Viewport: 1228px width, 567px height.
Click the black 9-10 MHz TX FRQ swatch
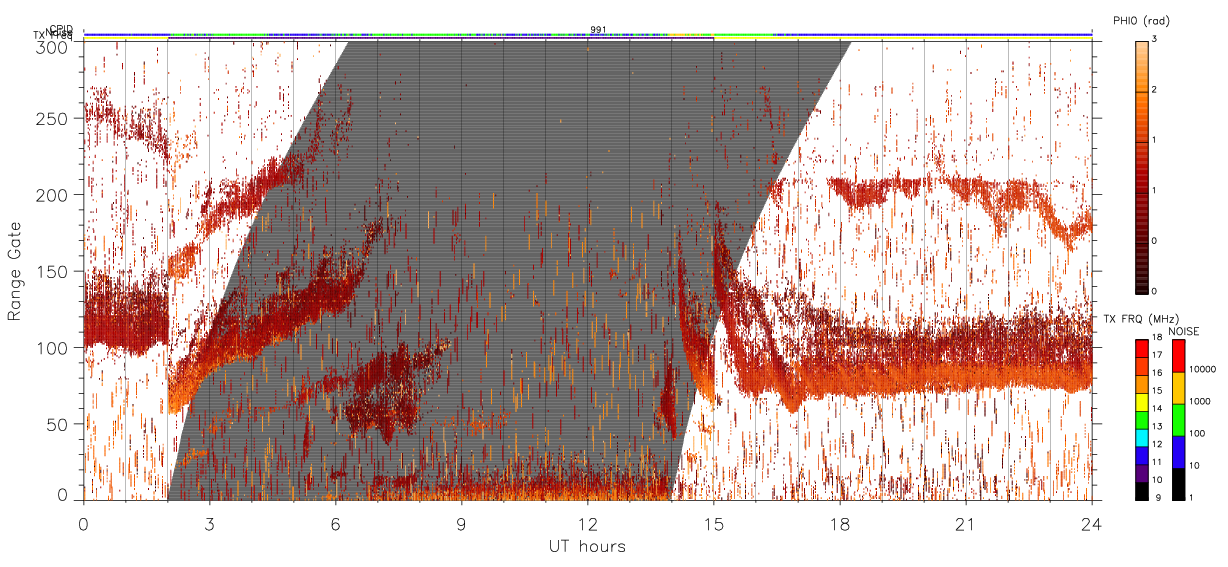[1142, 491]
